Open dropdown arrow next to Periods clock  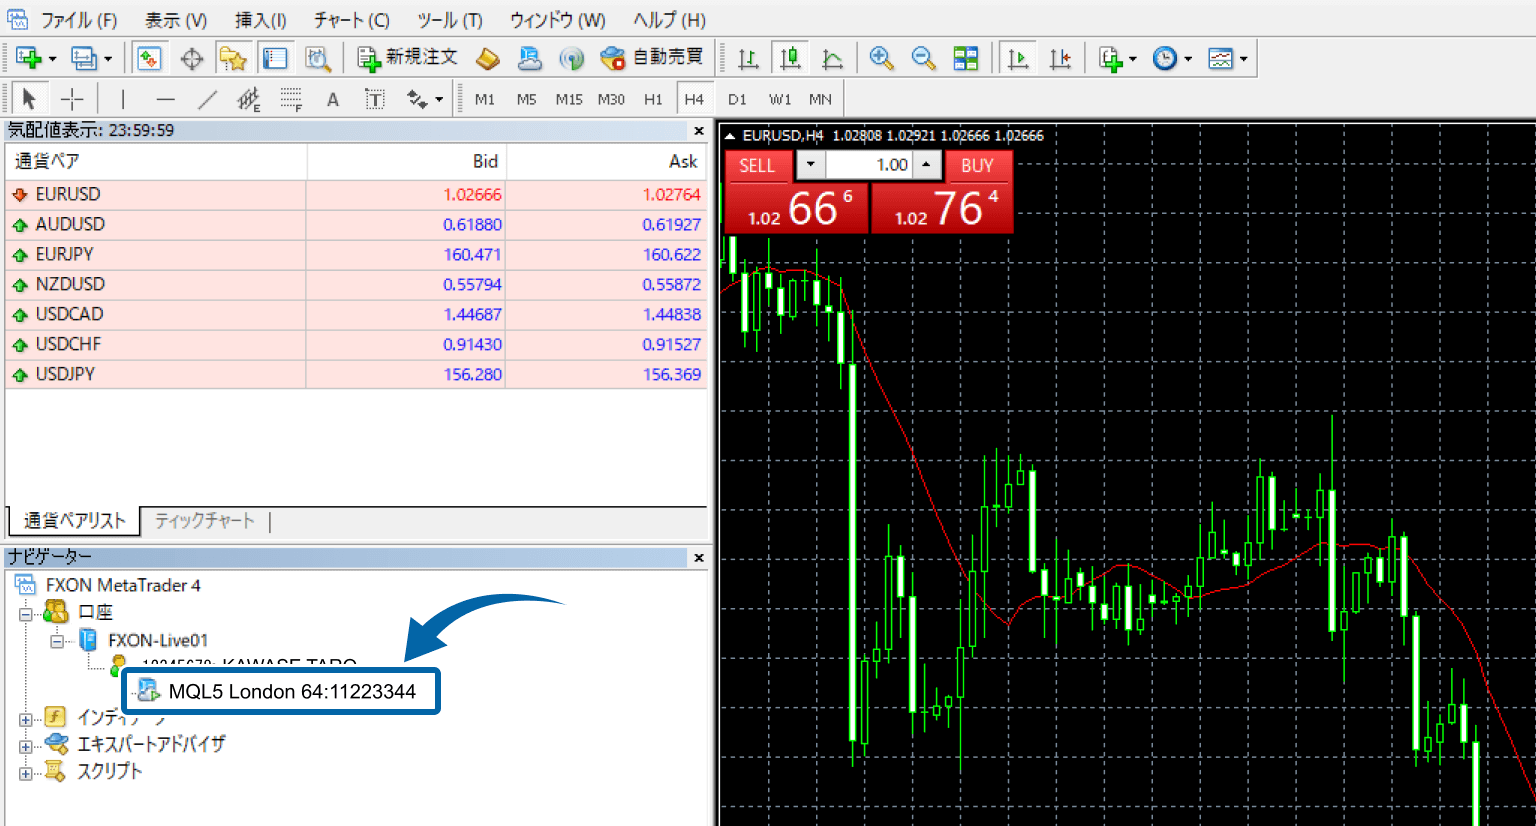click(x=1188, y=59)
